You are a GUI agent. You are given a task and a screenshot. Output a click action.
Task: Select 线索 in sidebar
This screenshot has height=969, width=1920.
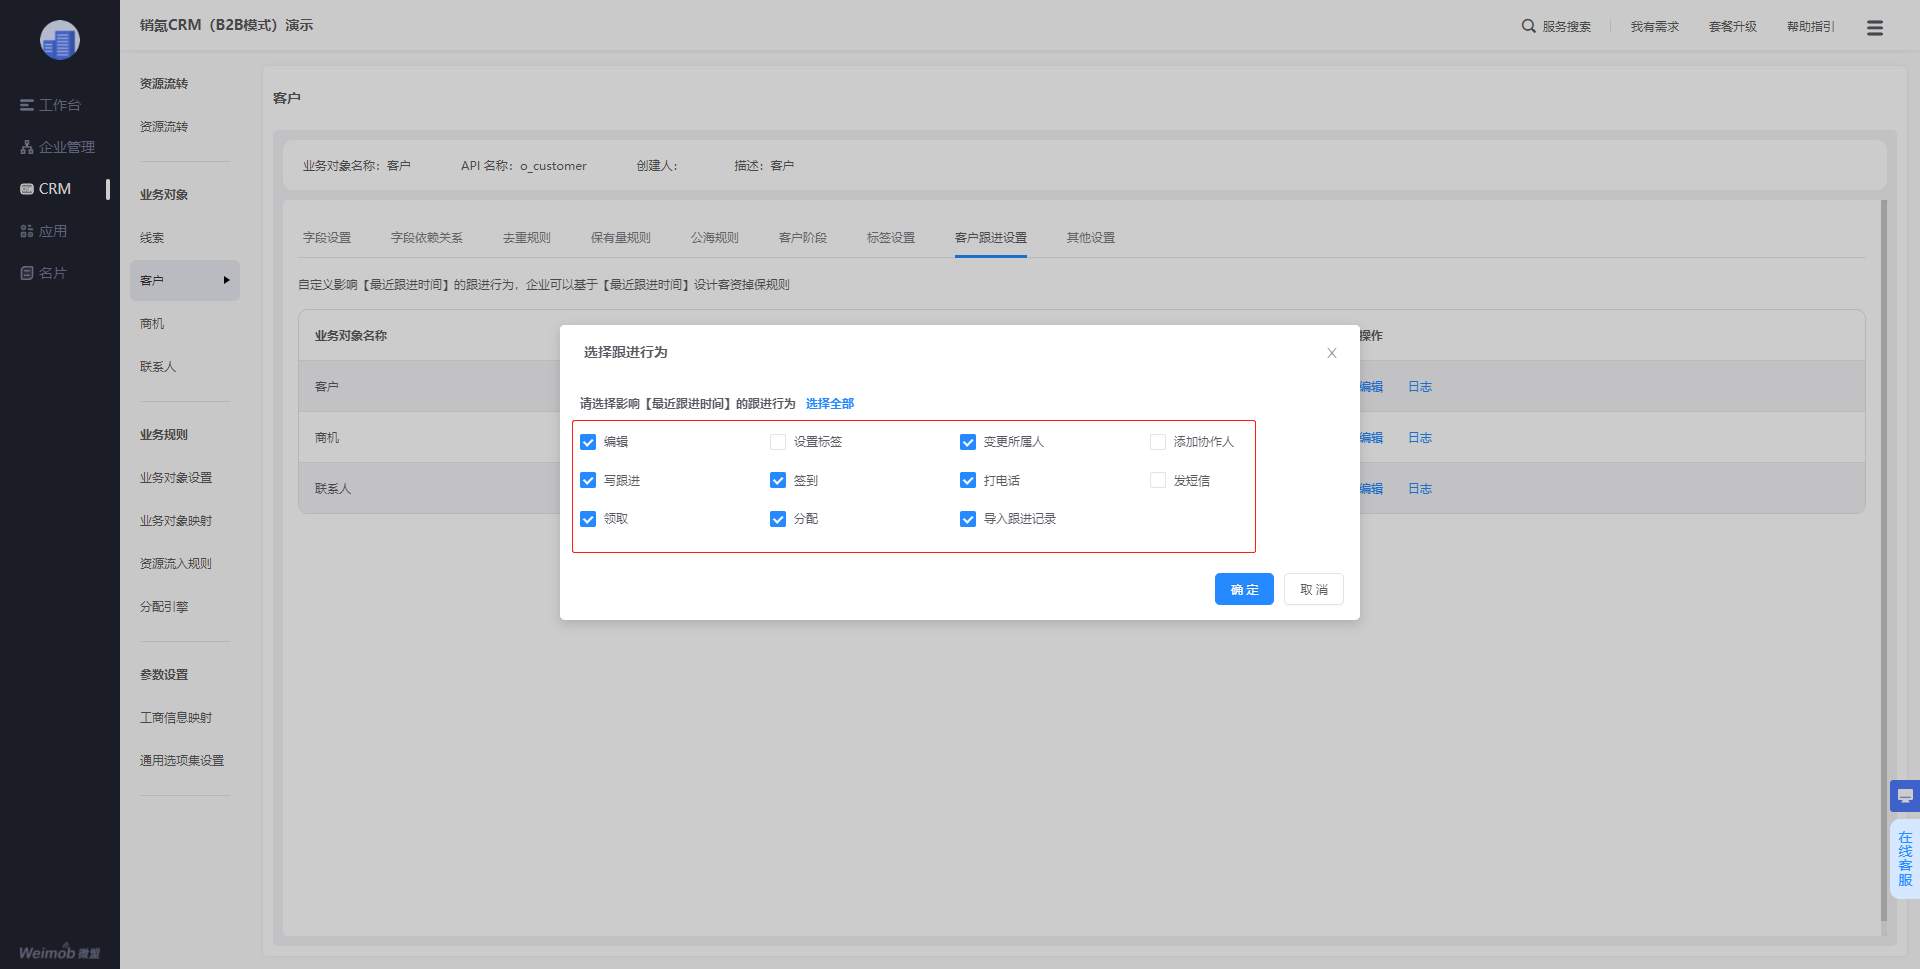tap(152, 238)
